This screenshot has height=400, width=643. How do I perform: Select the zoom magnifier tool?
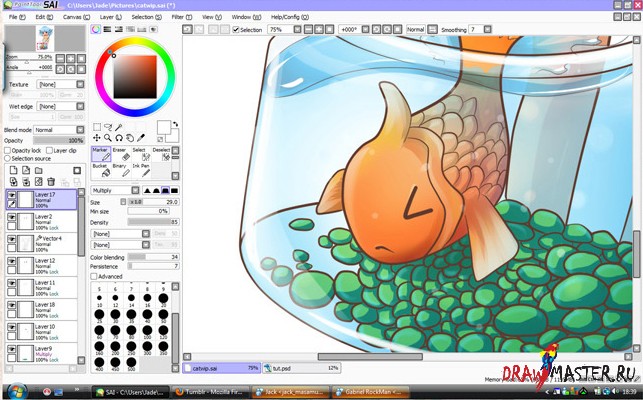108,138
